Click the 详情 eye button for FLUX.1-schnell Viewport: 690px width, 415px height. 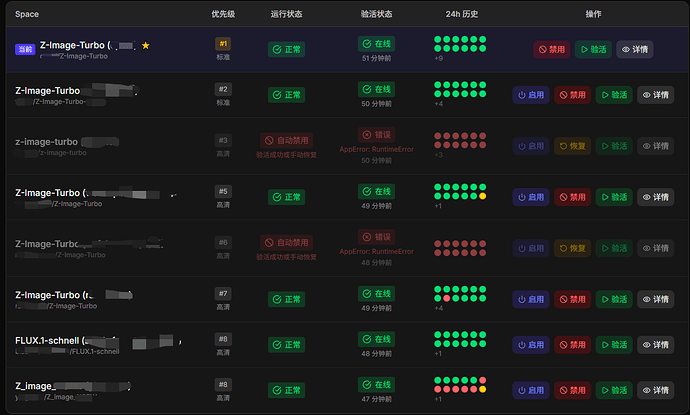coord(654,345)
